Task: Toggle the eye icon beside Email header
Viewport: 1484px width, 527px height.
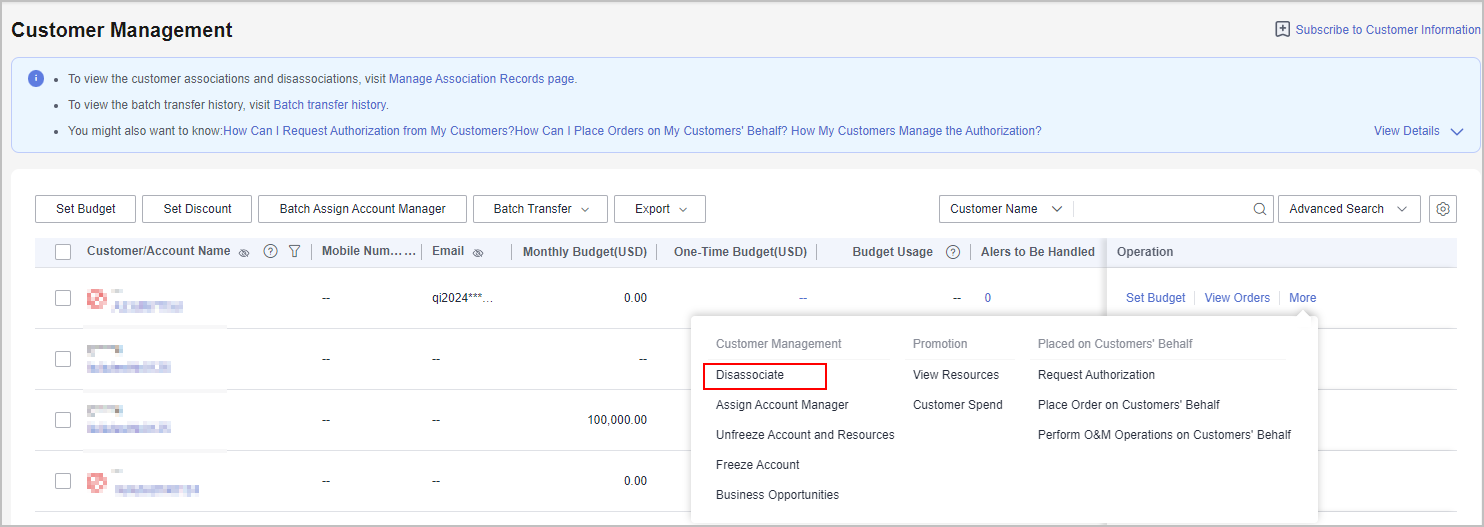Action: point(478,253)
